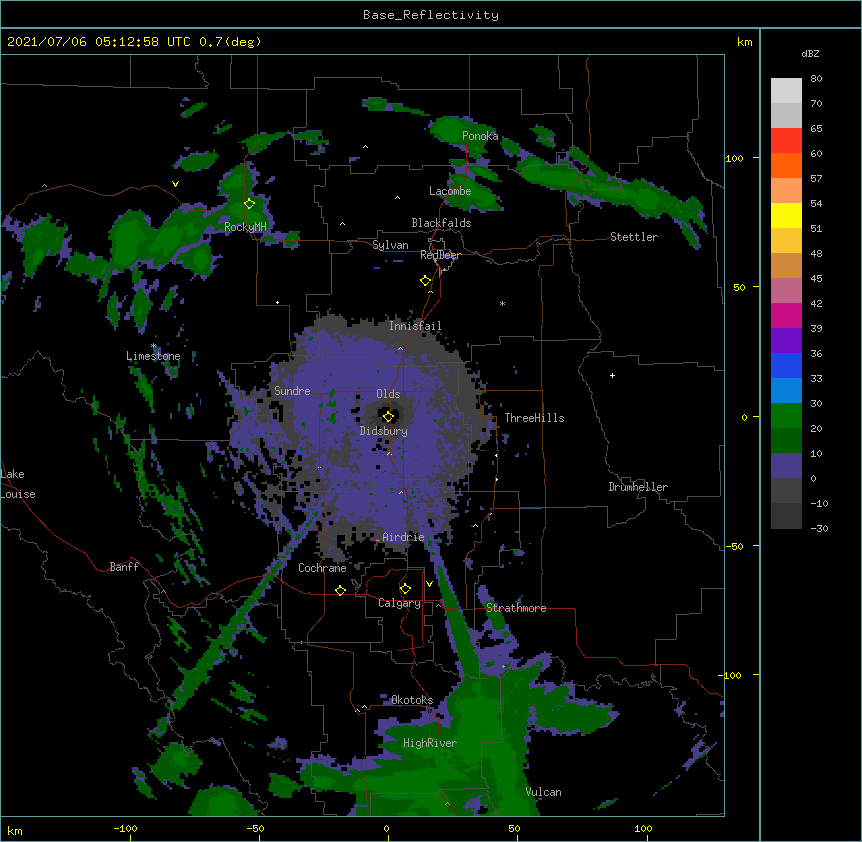This screenshot has height=842, width=862.
Task: Click the Stettler city label
Action: pyautogui.click(x=634, y=237)
